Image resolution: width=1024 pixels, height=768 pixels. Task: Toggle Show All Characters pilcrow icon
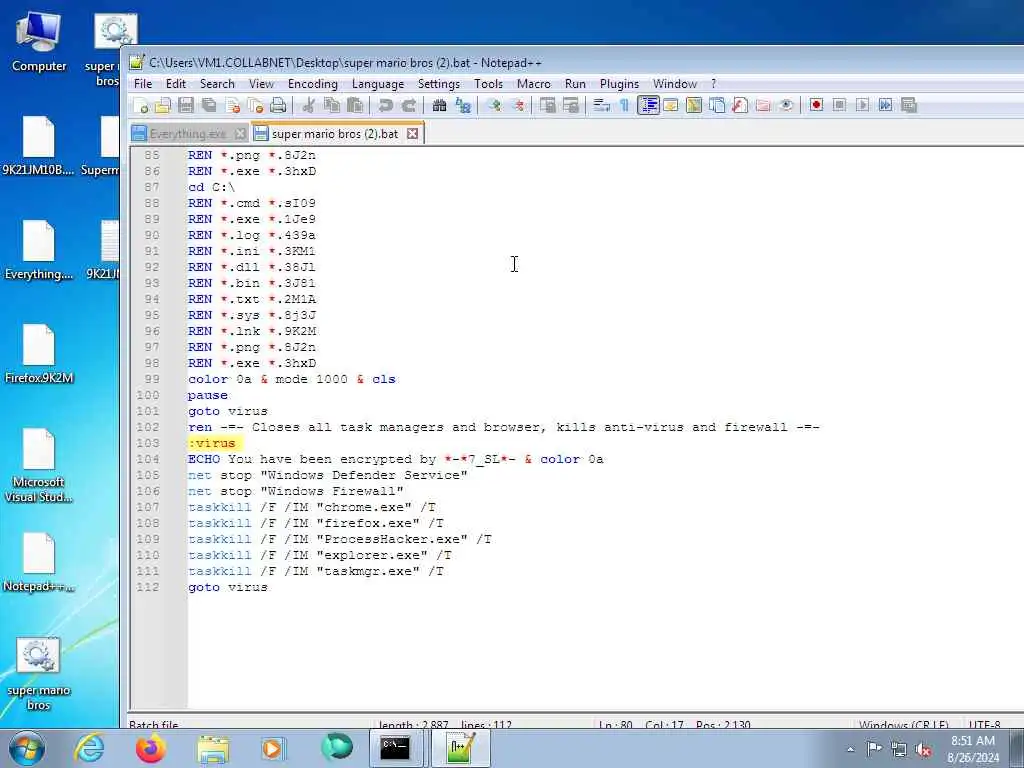tap(624, 105)
